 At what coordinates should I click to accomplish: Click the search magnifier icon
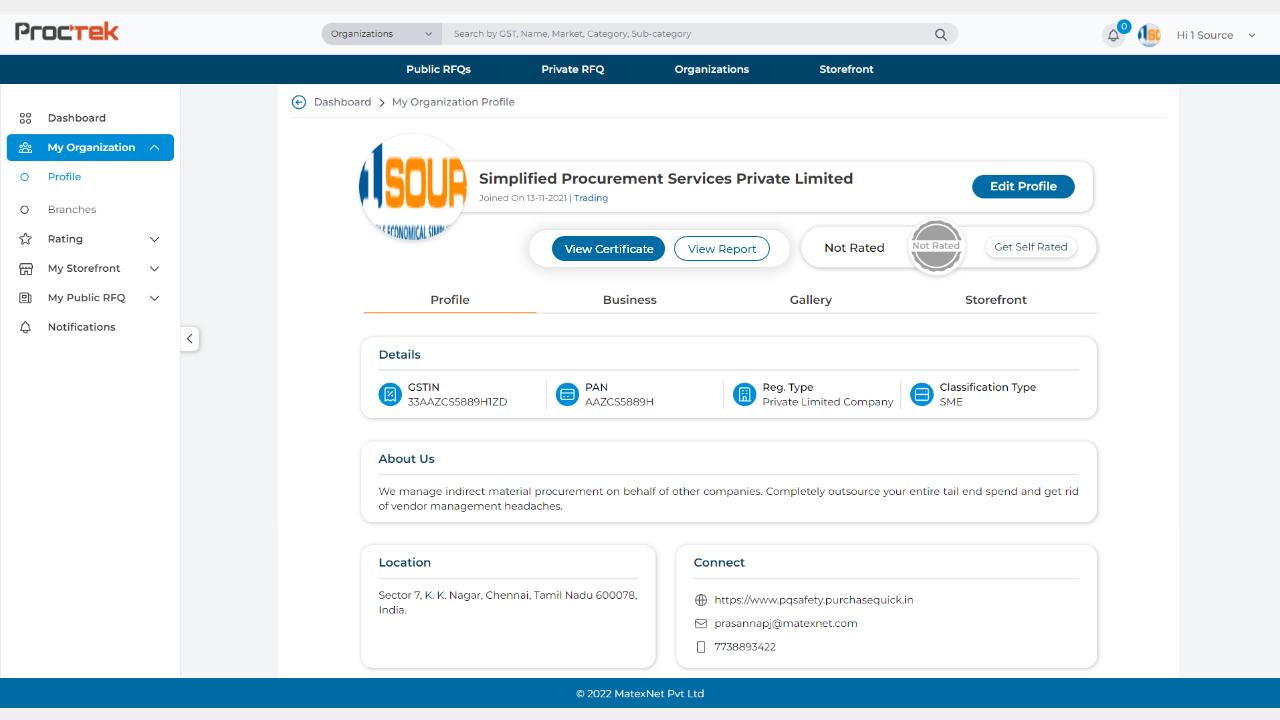click(940, 34)
